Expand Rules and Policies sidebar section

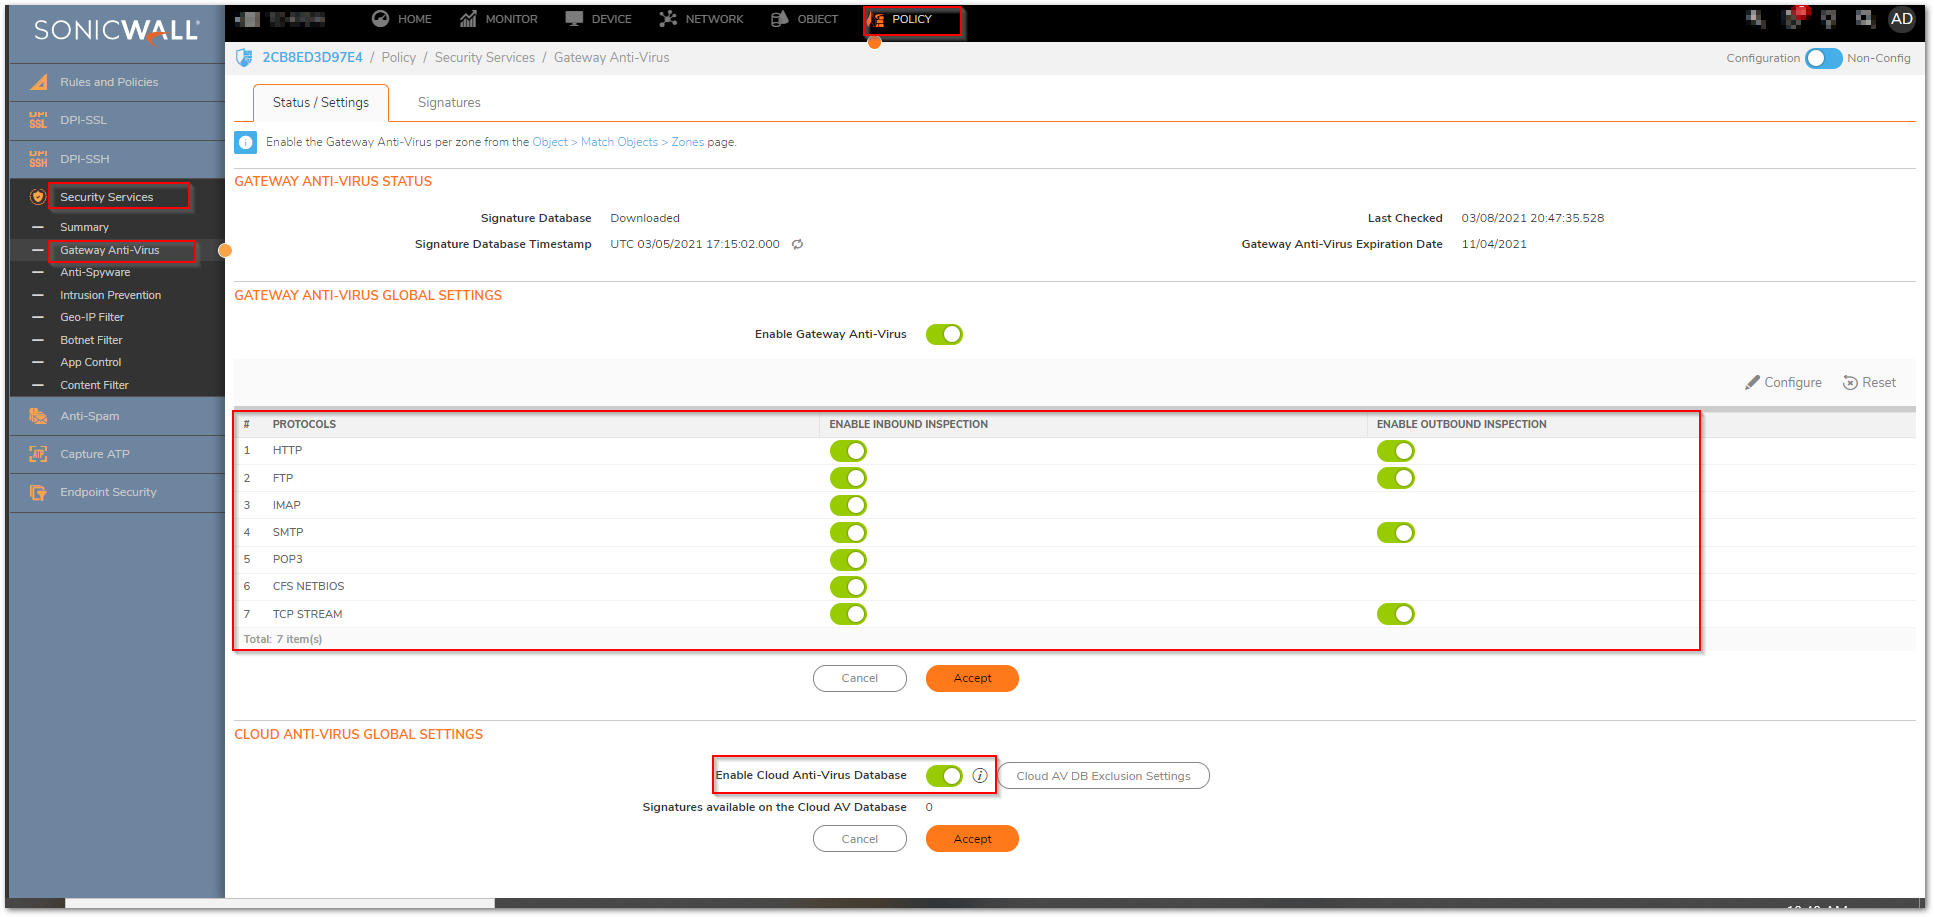(117, 82)
